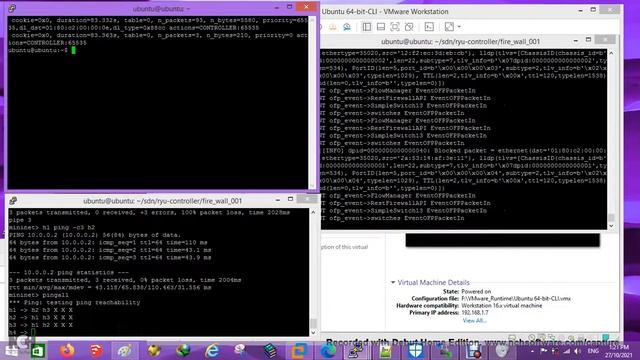The image size is (640, 360).
Task: Open volume speaker tray icon
Action: coord(578,351)
